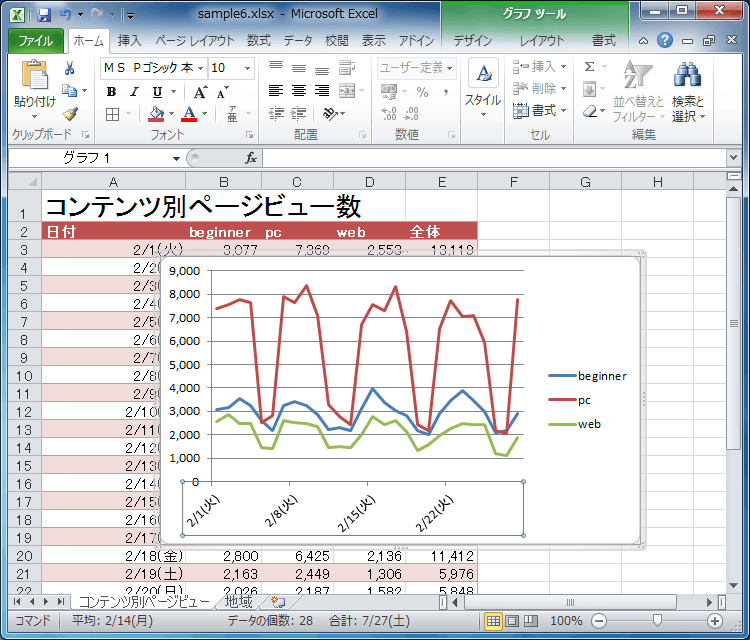Open the font name dropdown
Screen dimensions: 750x640
coord(200,68)
